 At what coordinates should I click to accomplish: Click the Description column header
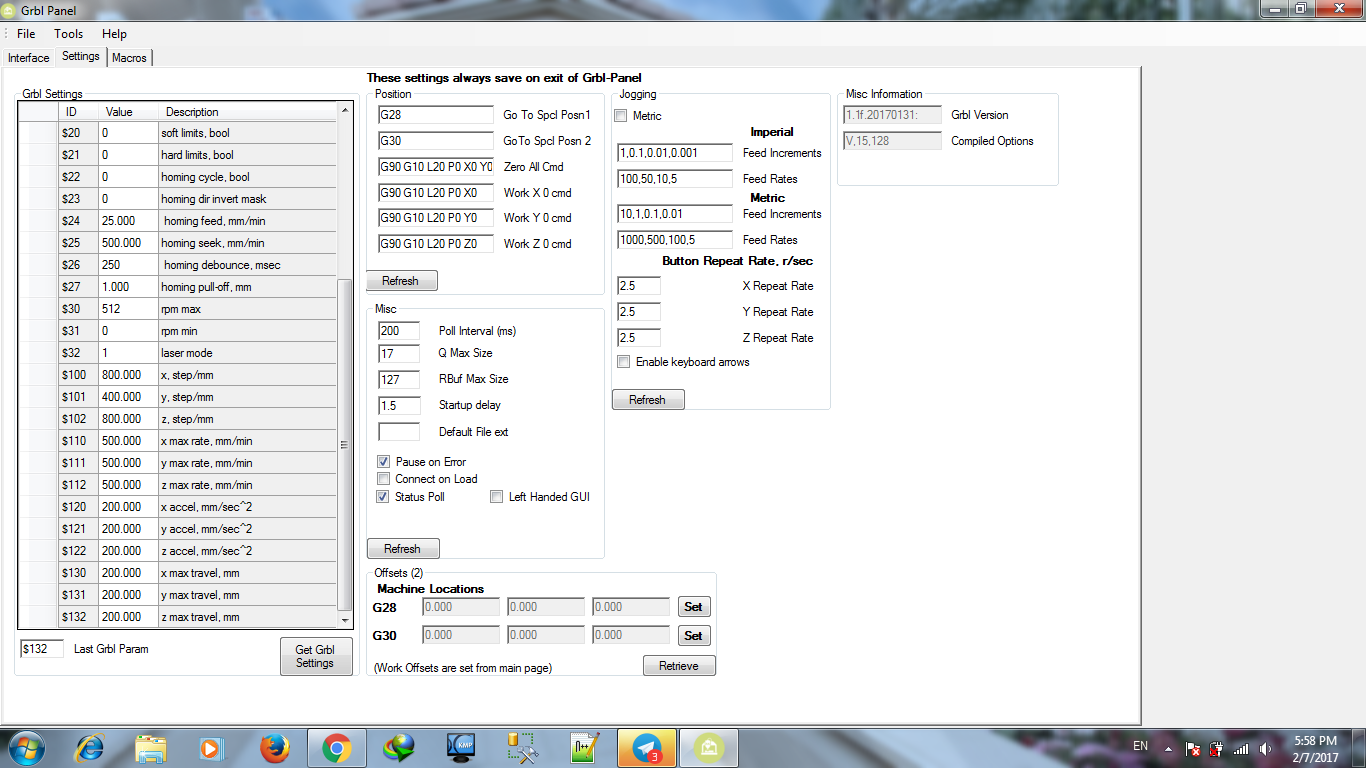pyautogui.click(x=247, y=112)
